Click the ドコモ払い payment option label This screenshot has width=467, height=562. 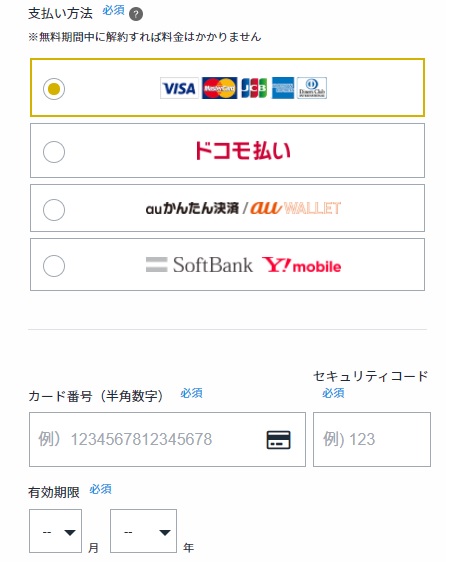(242, 151)
